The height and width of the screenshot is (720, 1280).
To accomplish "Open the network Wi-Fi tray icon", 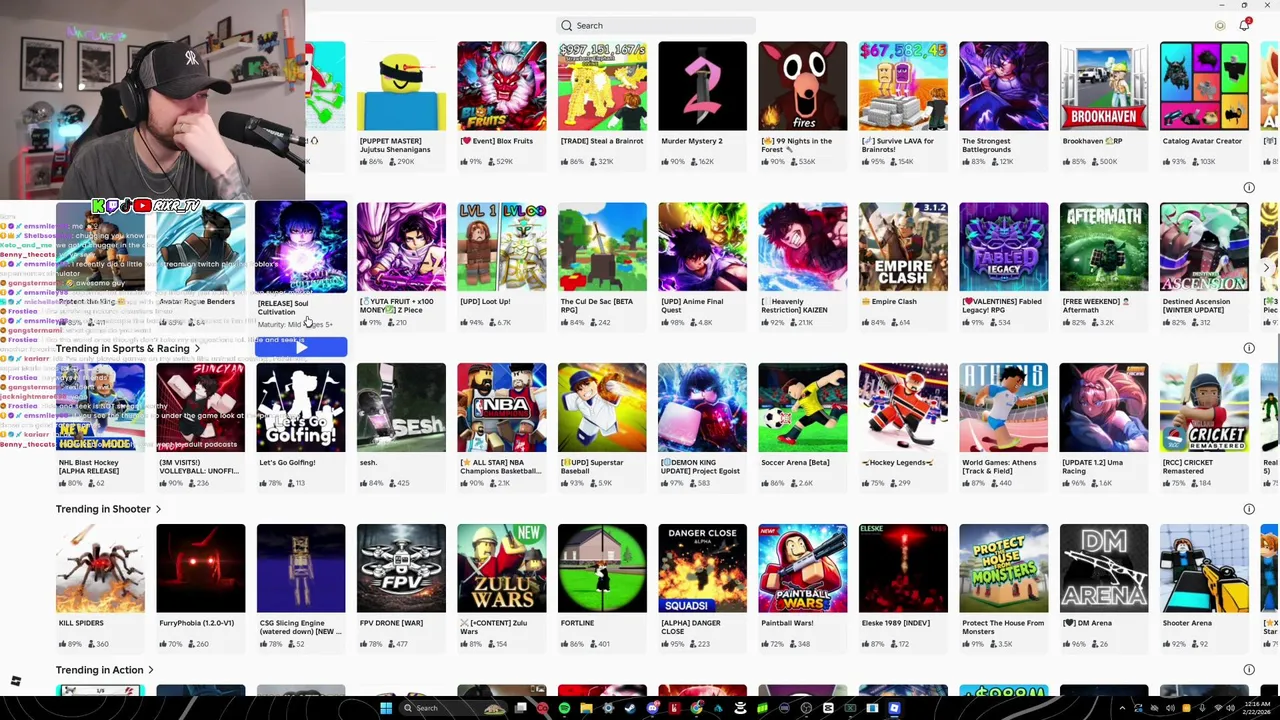I will [1217, 708].
